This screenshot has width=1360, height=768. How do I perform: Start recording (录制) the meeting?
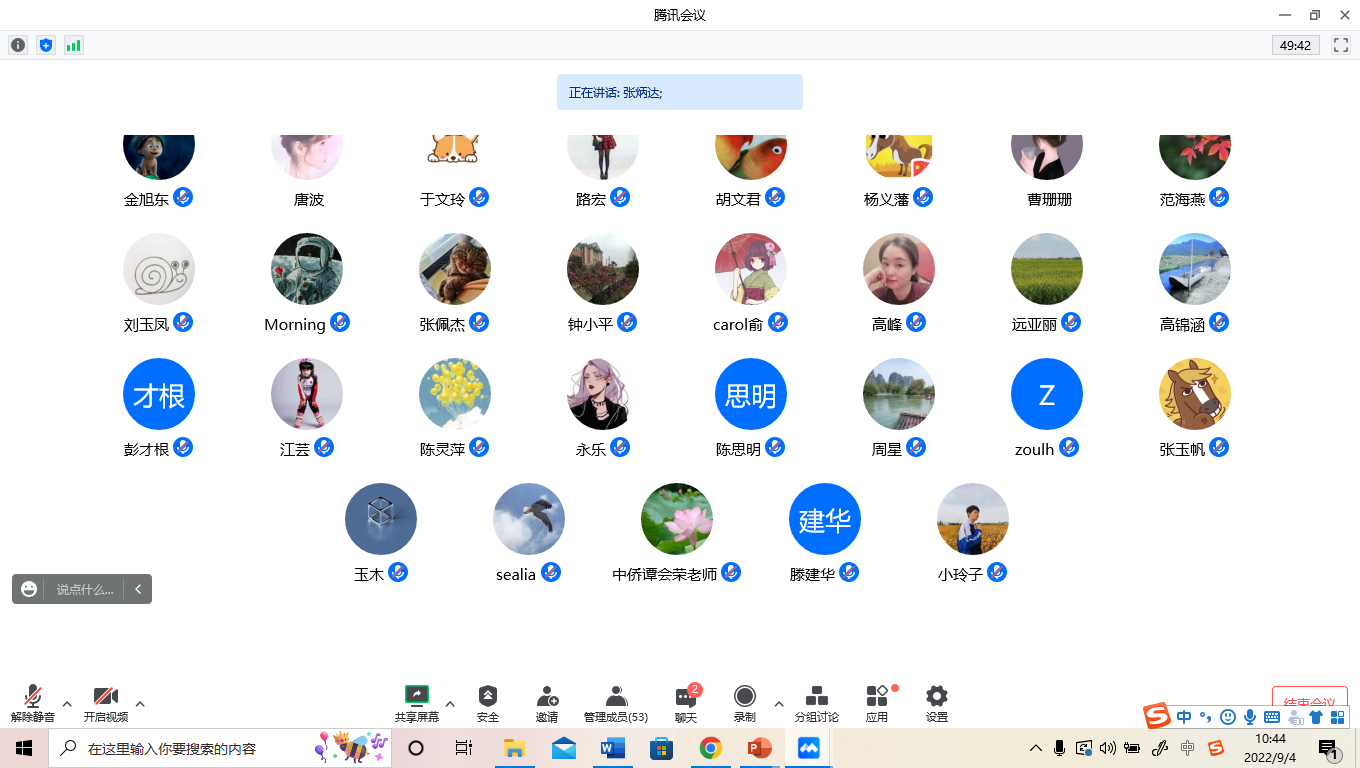click(745, 703)
